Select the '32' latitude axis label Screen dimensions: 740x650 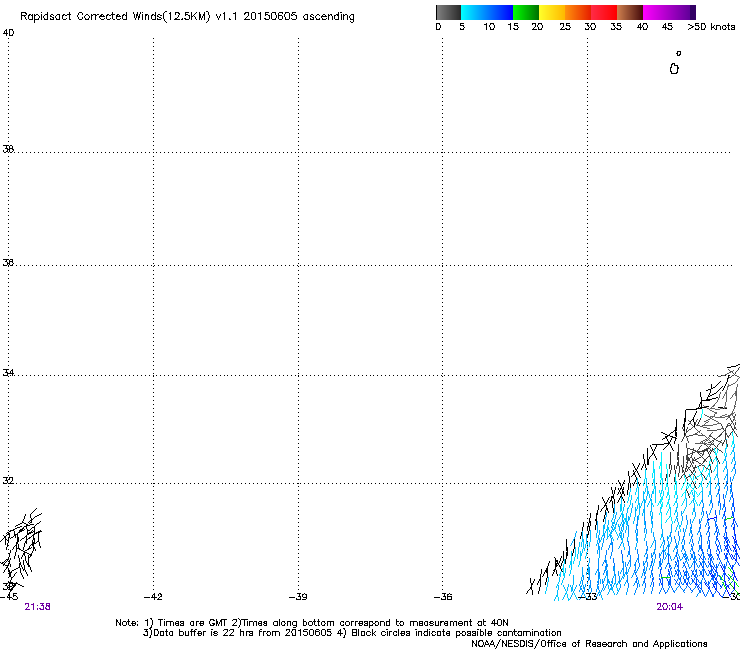(x=8, y=481)
